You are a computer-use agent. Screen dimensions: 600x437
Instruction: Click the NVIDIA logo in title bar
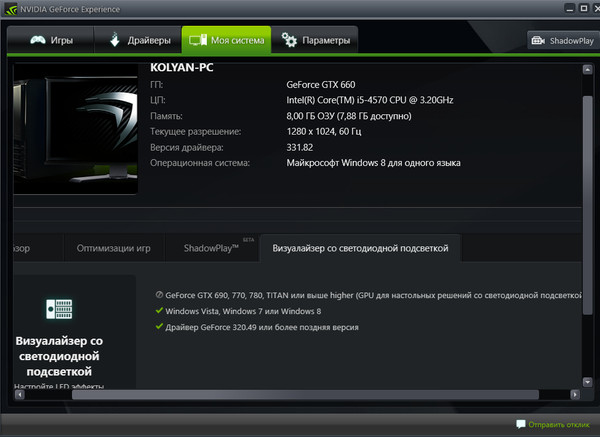tap(11, 9)
